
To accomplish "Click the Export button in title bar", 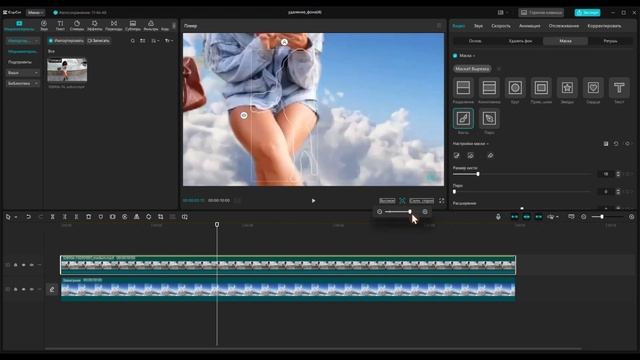I will [587, 13].
